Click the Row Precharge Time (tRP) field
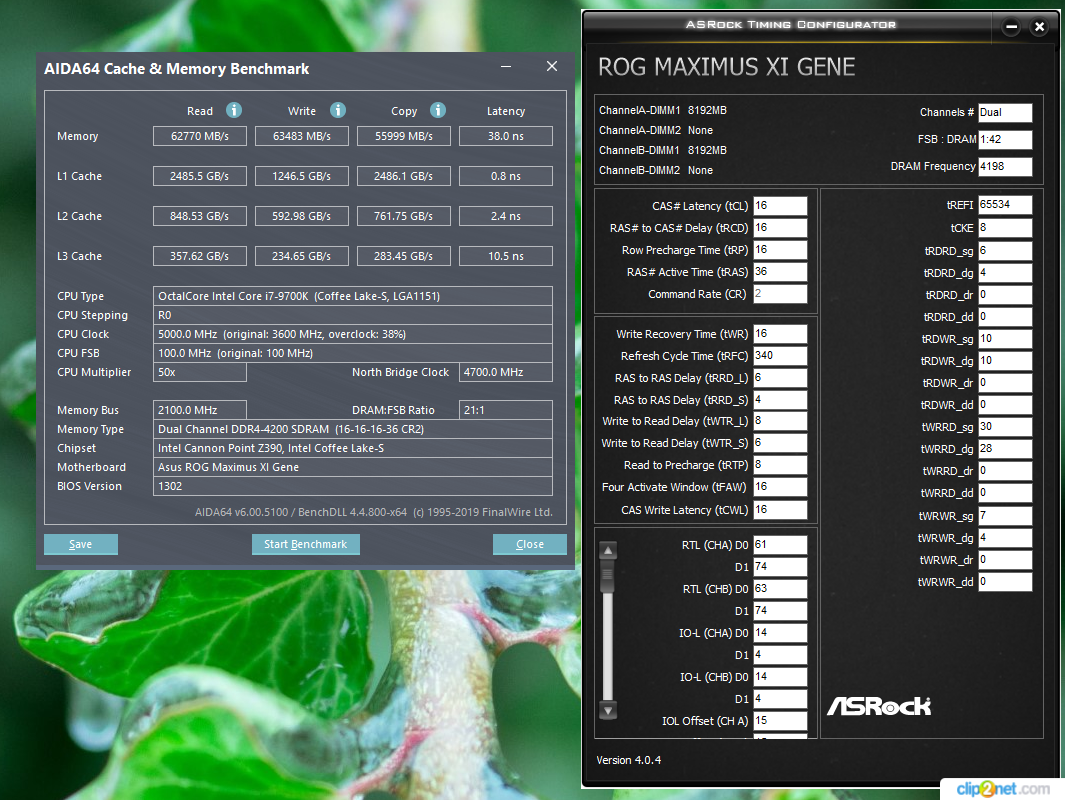 coord(780,250)
